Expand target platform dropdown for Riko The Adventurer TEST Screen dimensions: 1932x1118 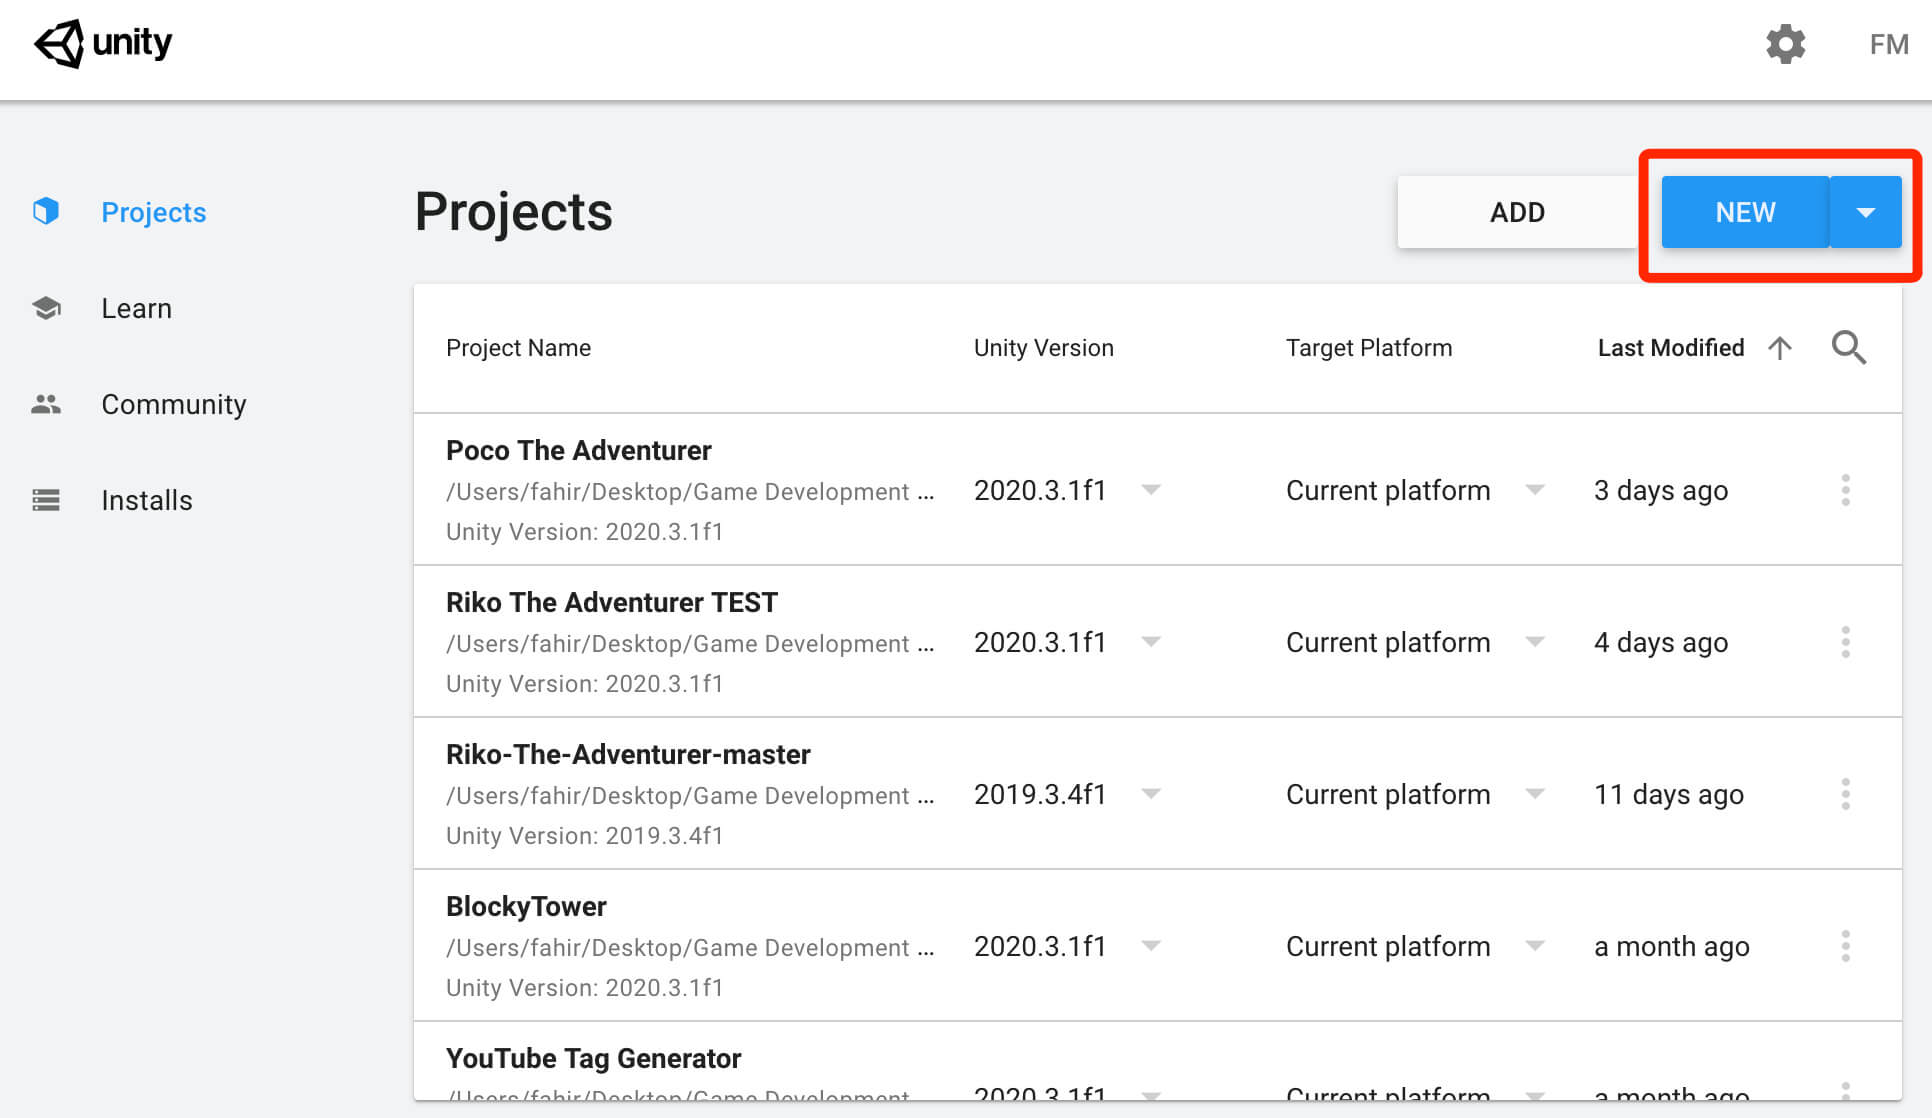click(1535, 642)
